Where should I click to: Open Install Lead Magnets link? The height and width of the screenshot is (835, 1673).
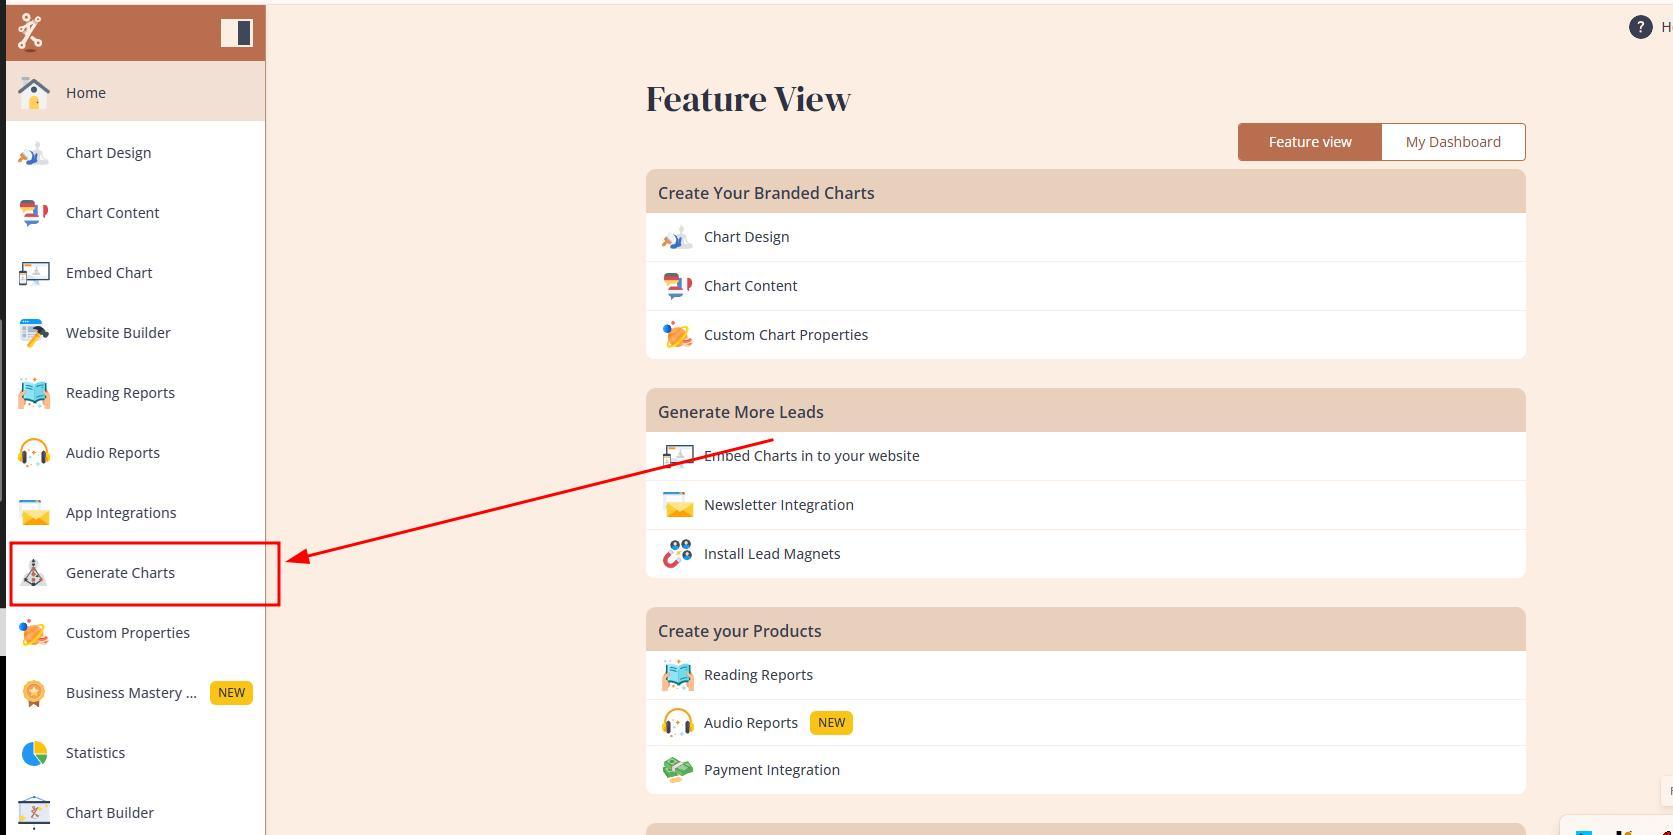(771, 554)
